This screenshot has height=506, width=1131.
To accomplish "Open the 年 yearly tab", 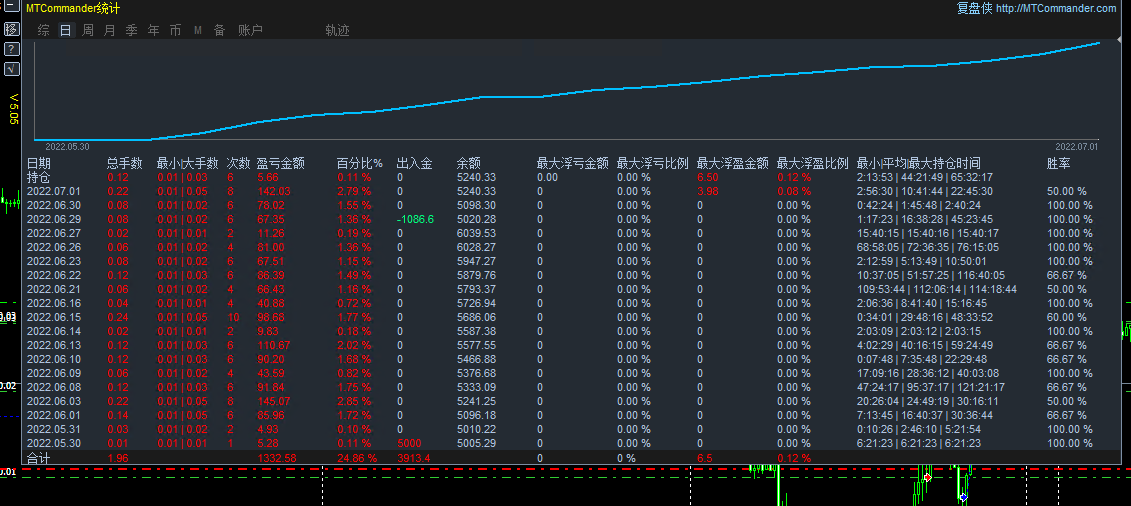I will (154, 30).
